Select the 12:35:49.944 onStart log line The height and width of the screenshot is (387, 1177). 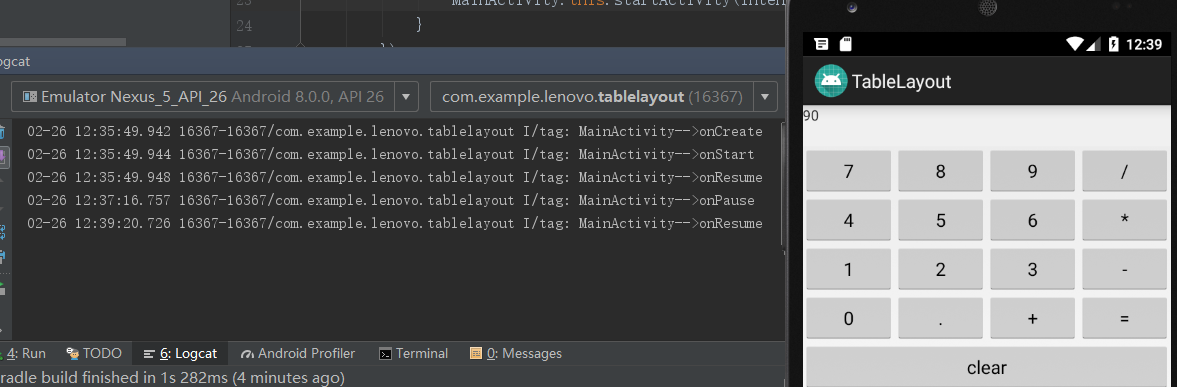coord(390,155)
